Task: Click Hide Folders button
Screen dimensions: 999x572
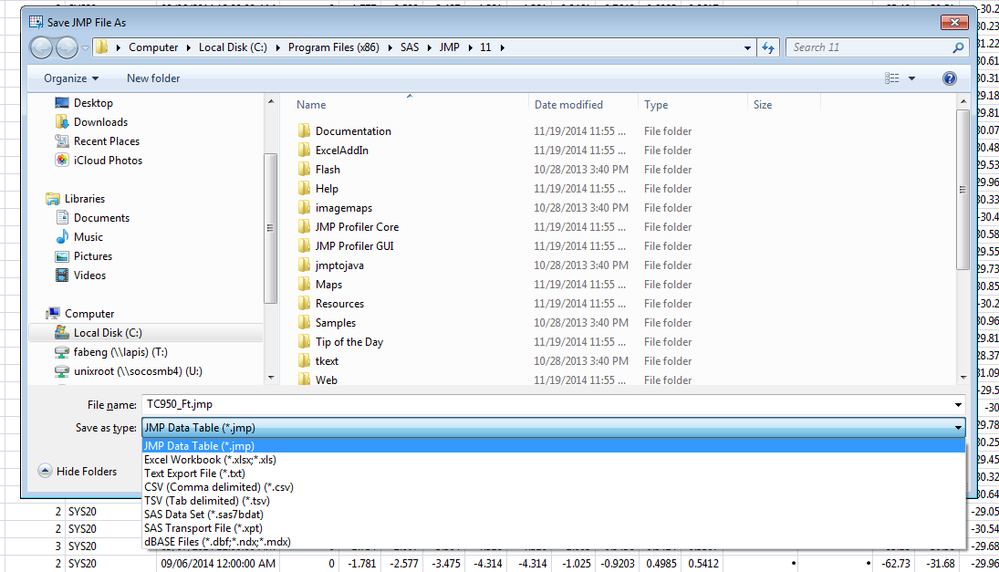Action: pyautogui.click(x=78, y=471)
